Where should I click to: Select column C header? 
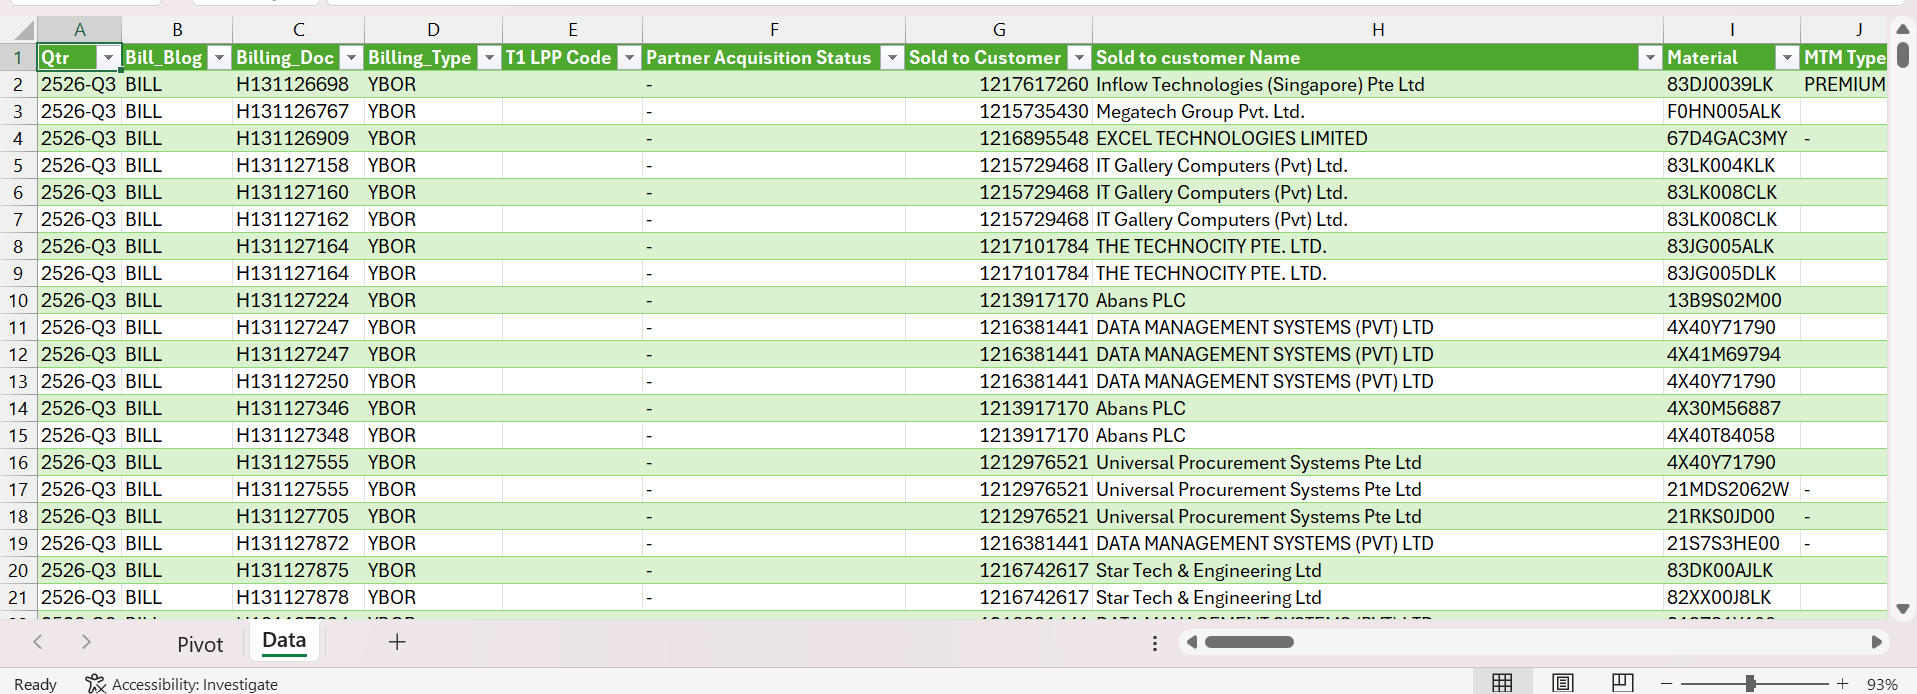[298, 30]
